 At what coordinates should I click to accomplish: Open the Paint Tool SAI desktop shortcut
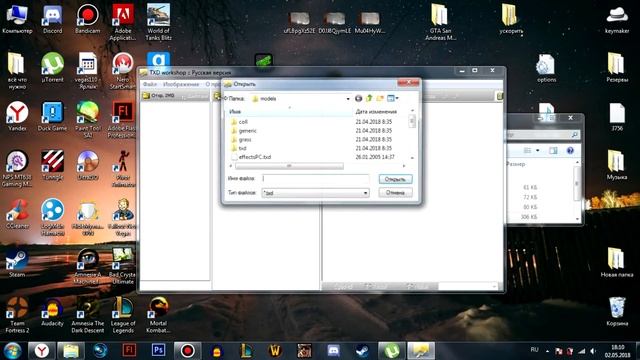pyautogui.click(x=88, y=120)
